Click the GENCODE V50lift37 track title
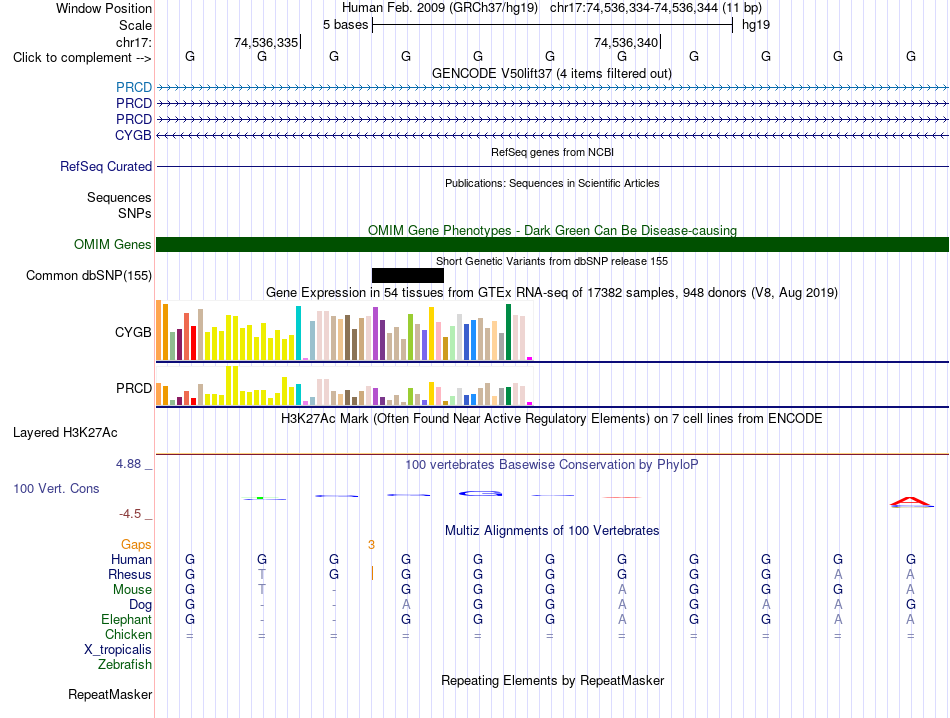 552,74
